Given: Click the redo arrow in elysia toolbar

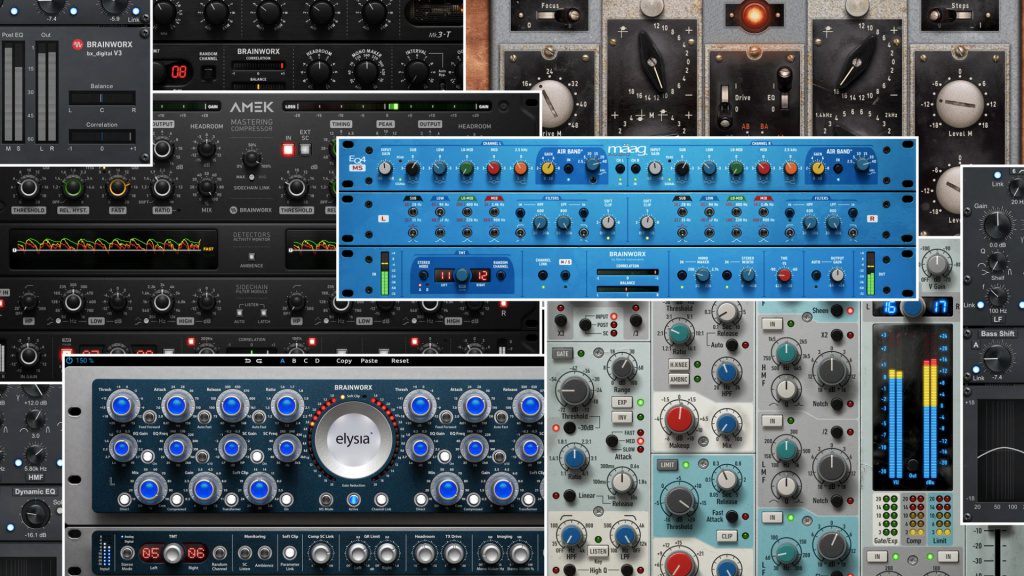Looking at the screenshot, I should click(x=259, y=360).
